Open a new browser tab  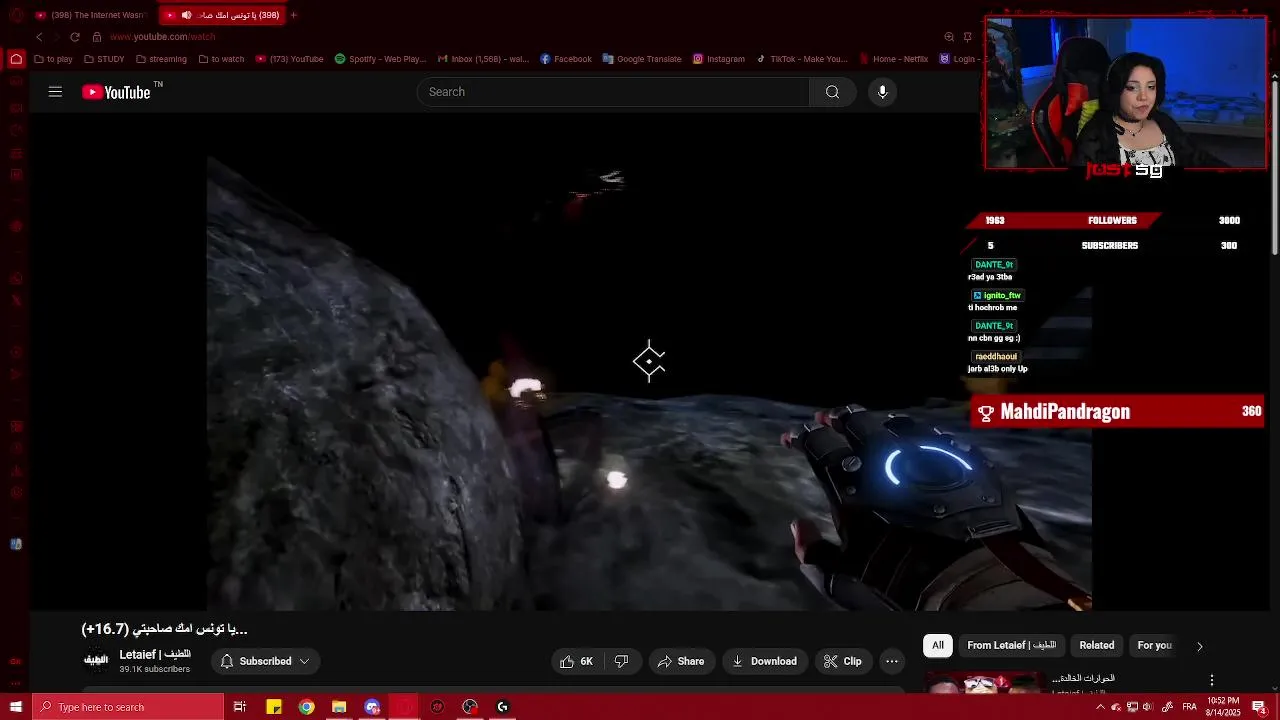point(293,15)
